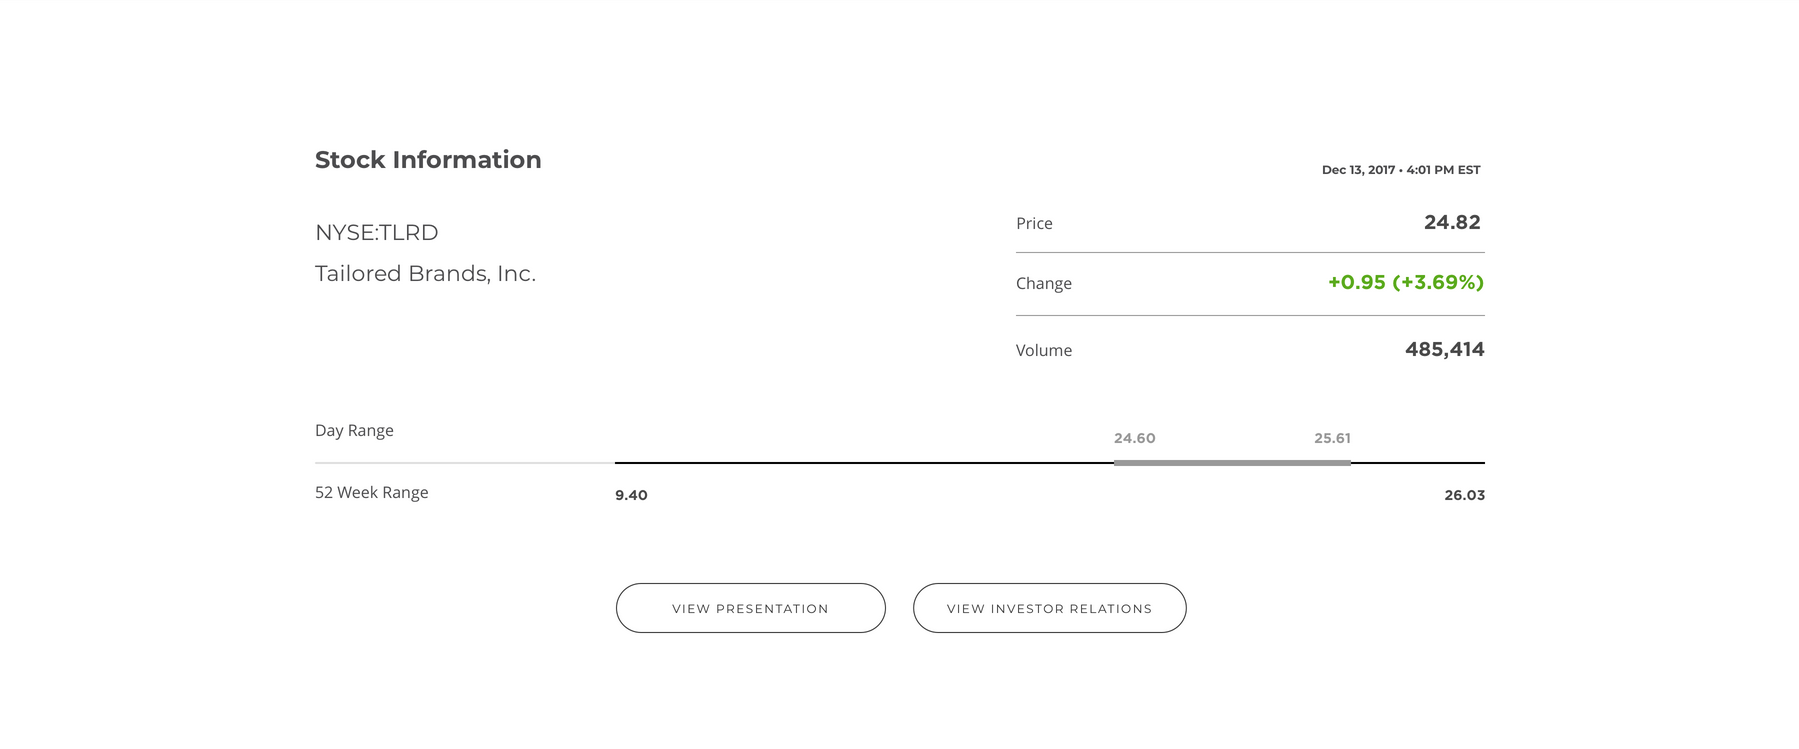The image size is (1799, 749).
Task: Click the Tailored Brands, Inc. name
Action: (425, 274)
